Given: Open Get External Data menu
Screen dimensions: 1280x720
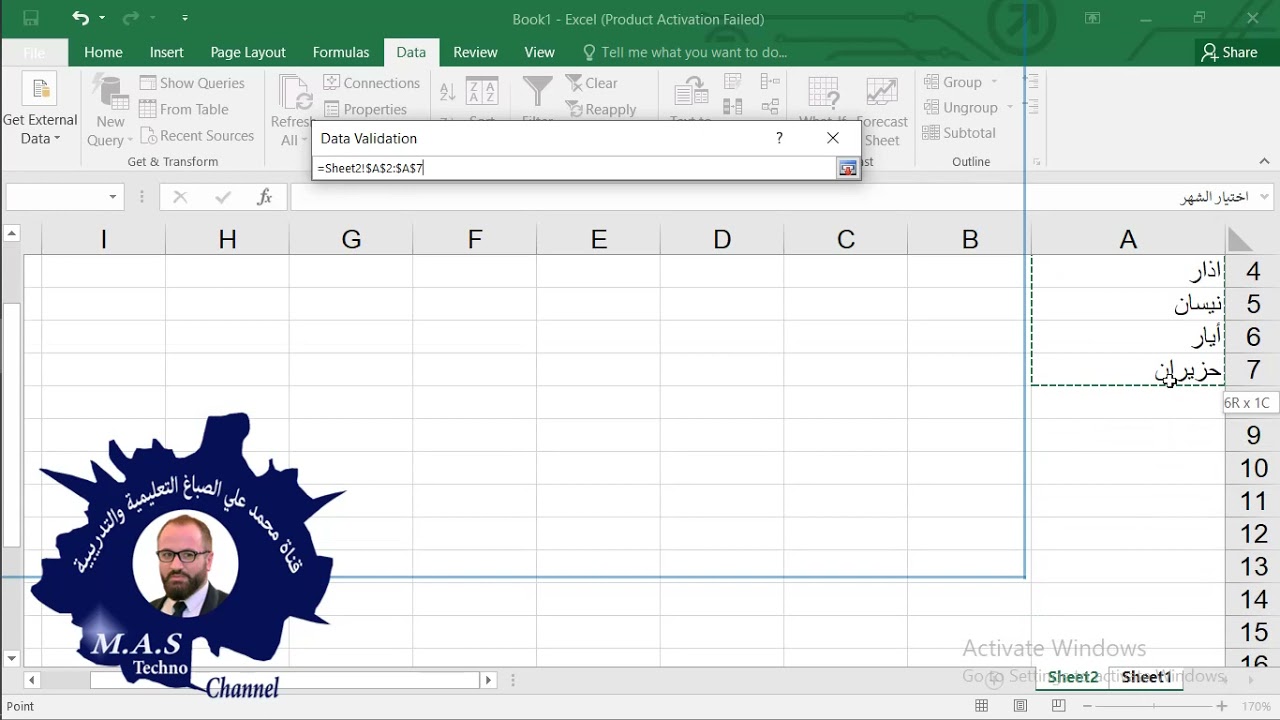Looking at the screenshot, I should 40,112.
